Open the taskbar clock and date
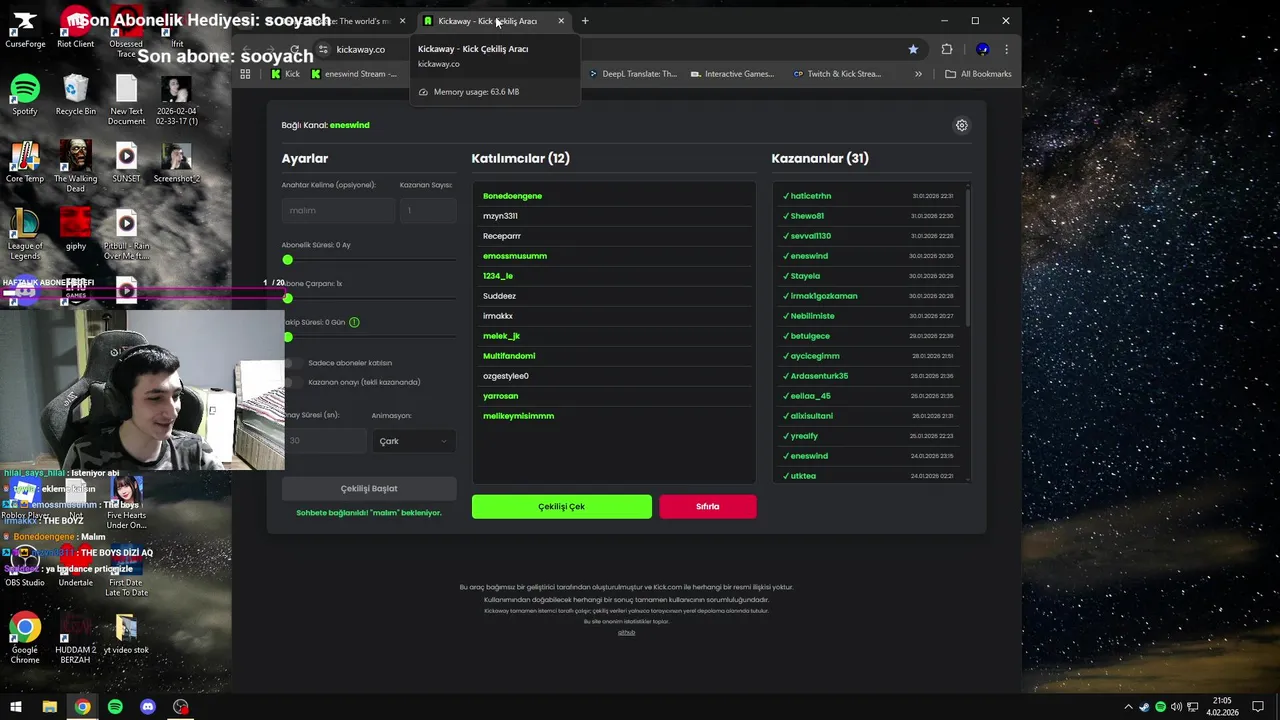1280x720 pixels. pyautogui.click(x=1222, y=707)
